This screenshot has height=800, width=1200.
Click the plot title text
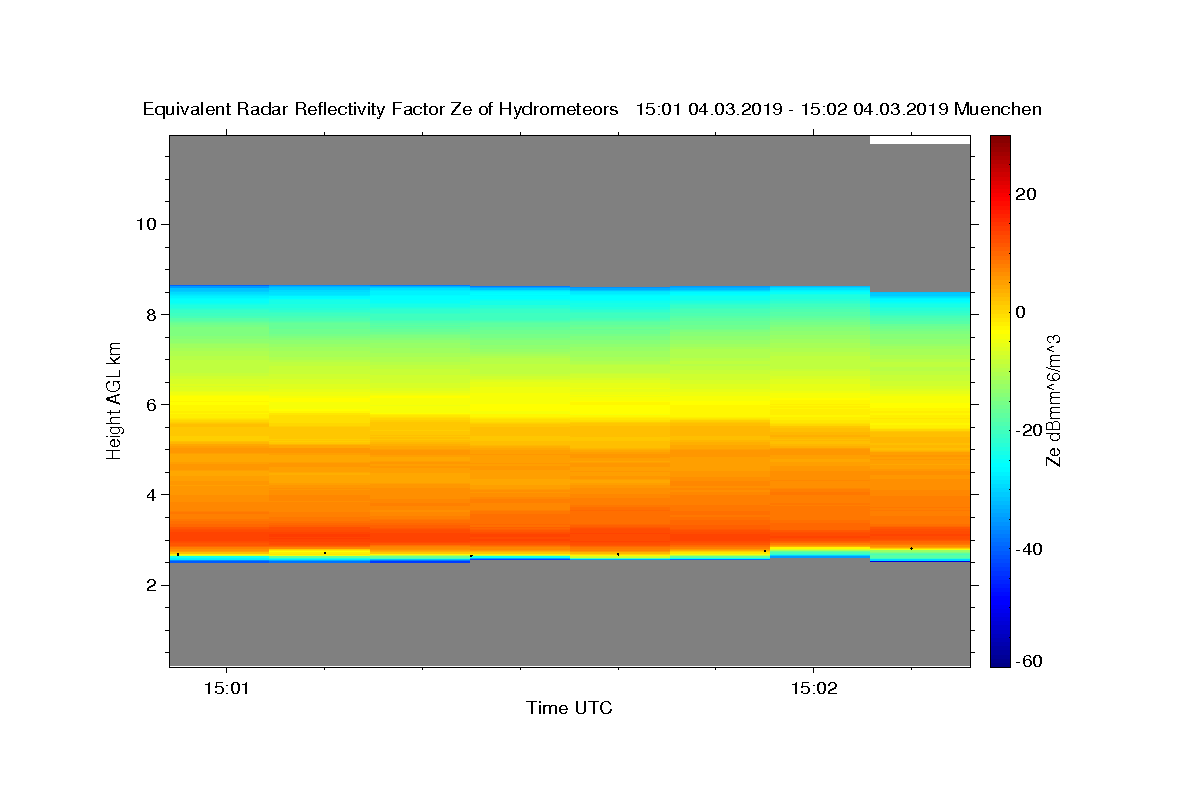592,109
